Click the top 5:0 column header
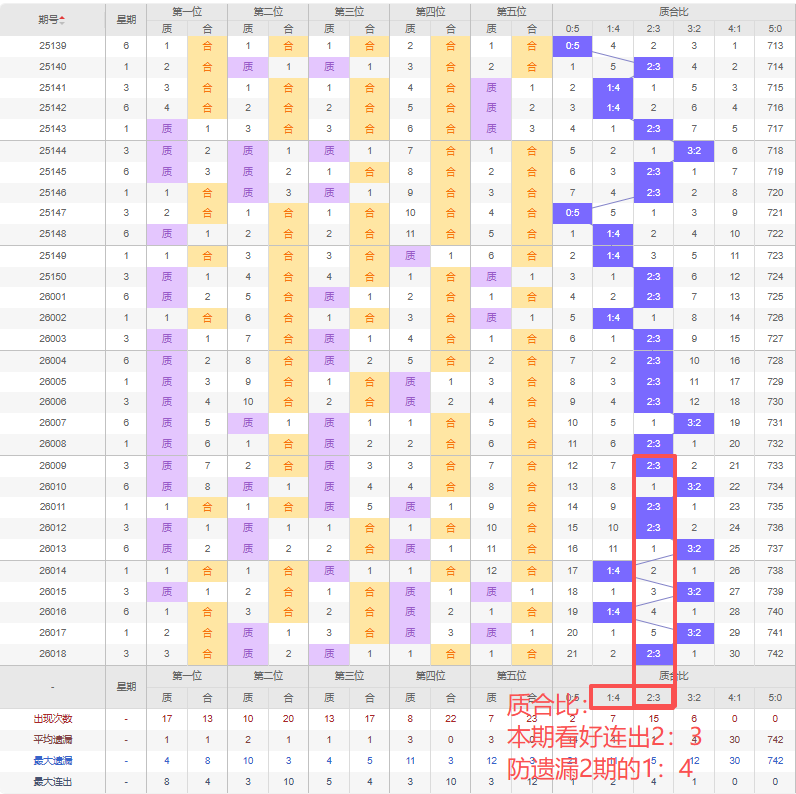 coord(775,28)
